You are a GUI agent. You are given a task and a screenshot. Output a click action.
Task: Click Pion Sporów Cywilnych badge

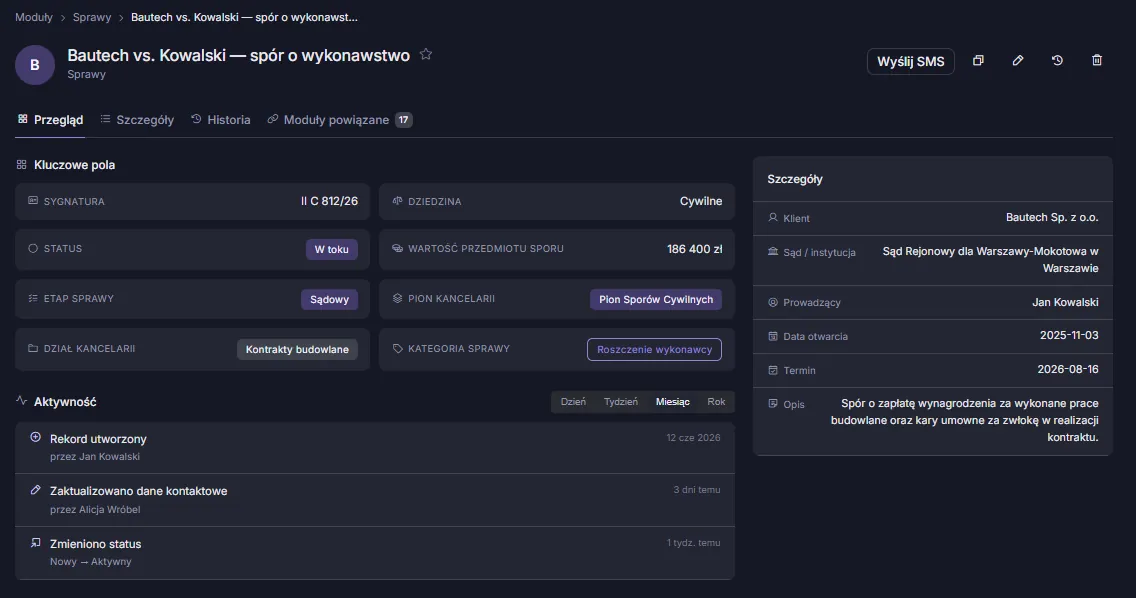click(x=656, y=299)
